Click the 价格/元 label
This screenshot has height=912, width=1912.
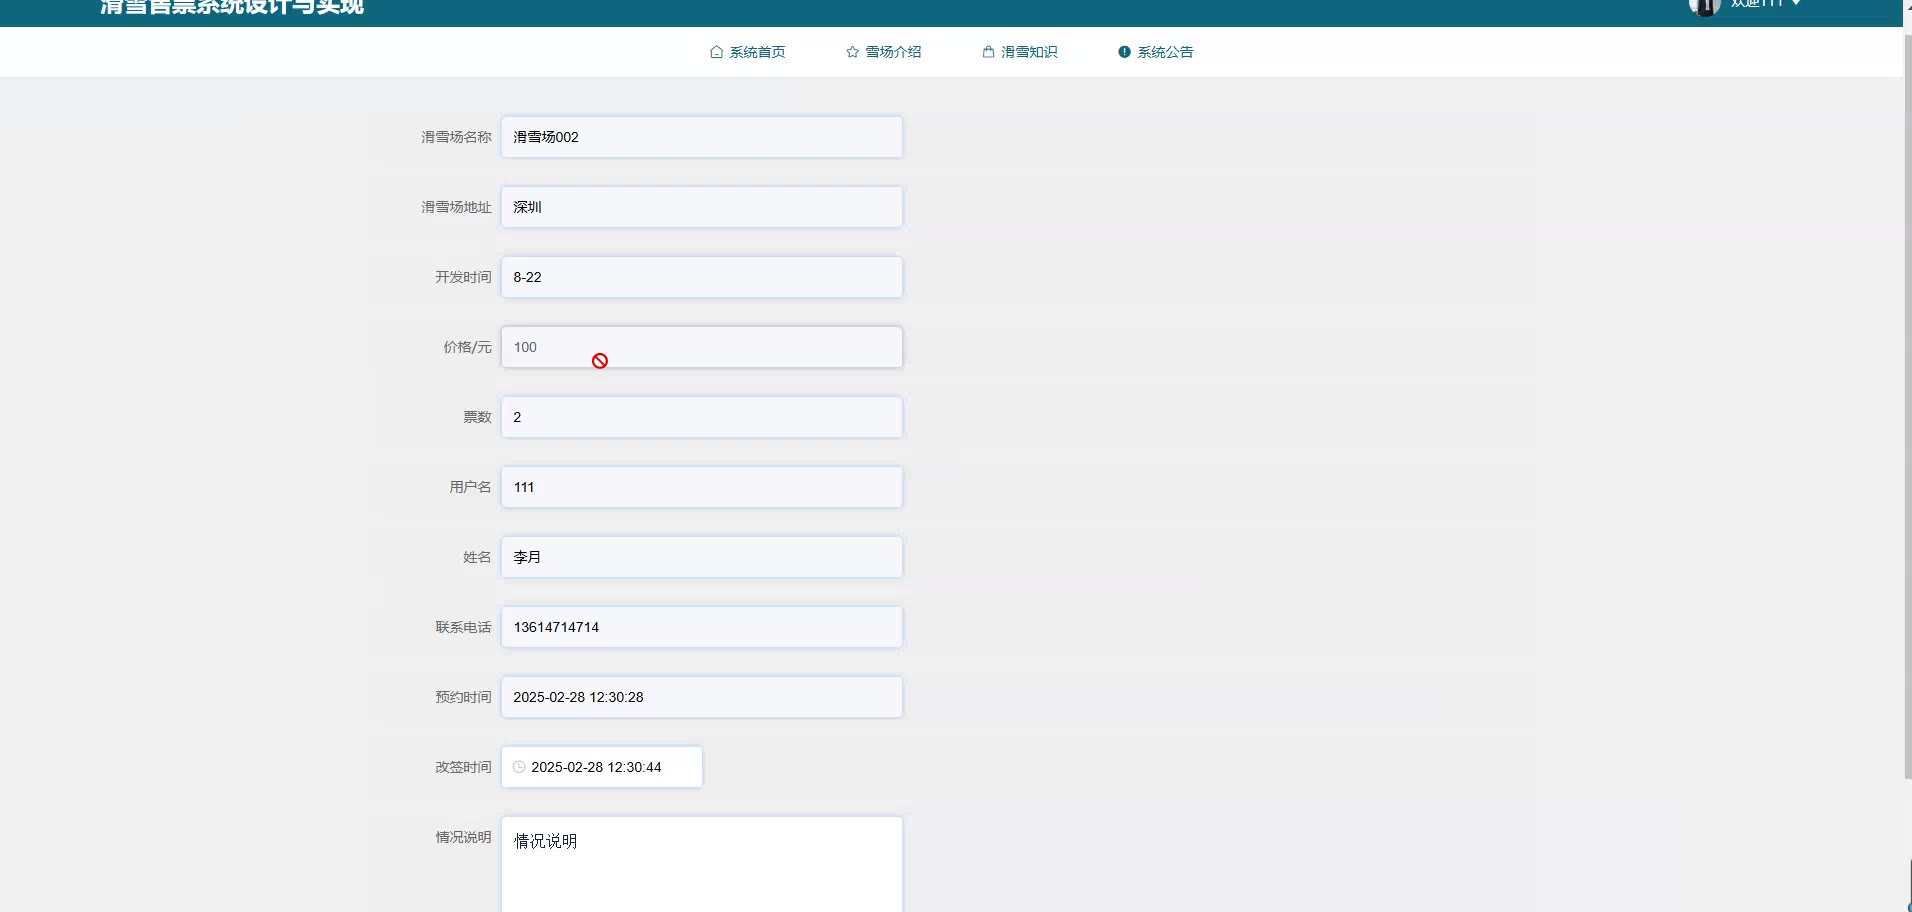pyautogui.click(x=467, y=347)
